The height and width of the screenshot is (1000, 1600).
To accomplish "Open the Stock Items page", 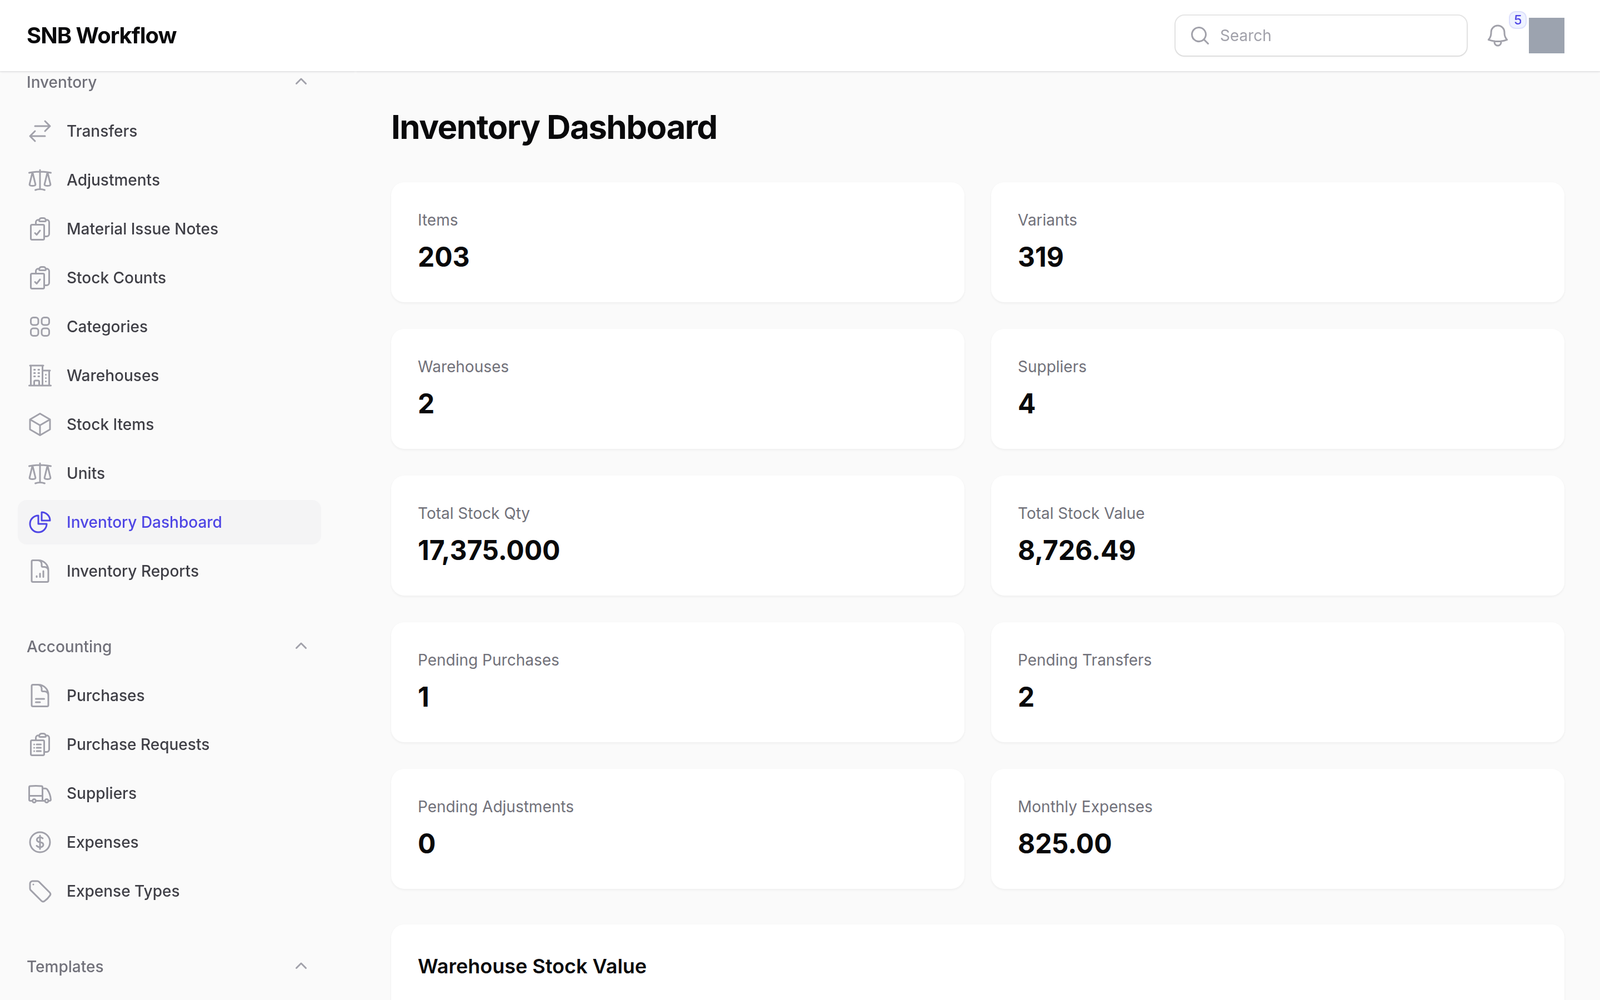I will coord(169,425).
